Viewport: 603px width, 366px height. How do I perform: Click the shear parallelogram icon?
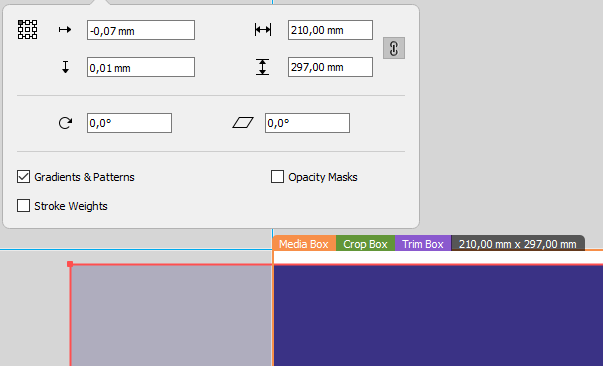[243, 123]
